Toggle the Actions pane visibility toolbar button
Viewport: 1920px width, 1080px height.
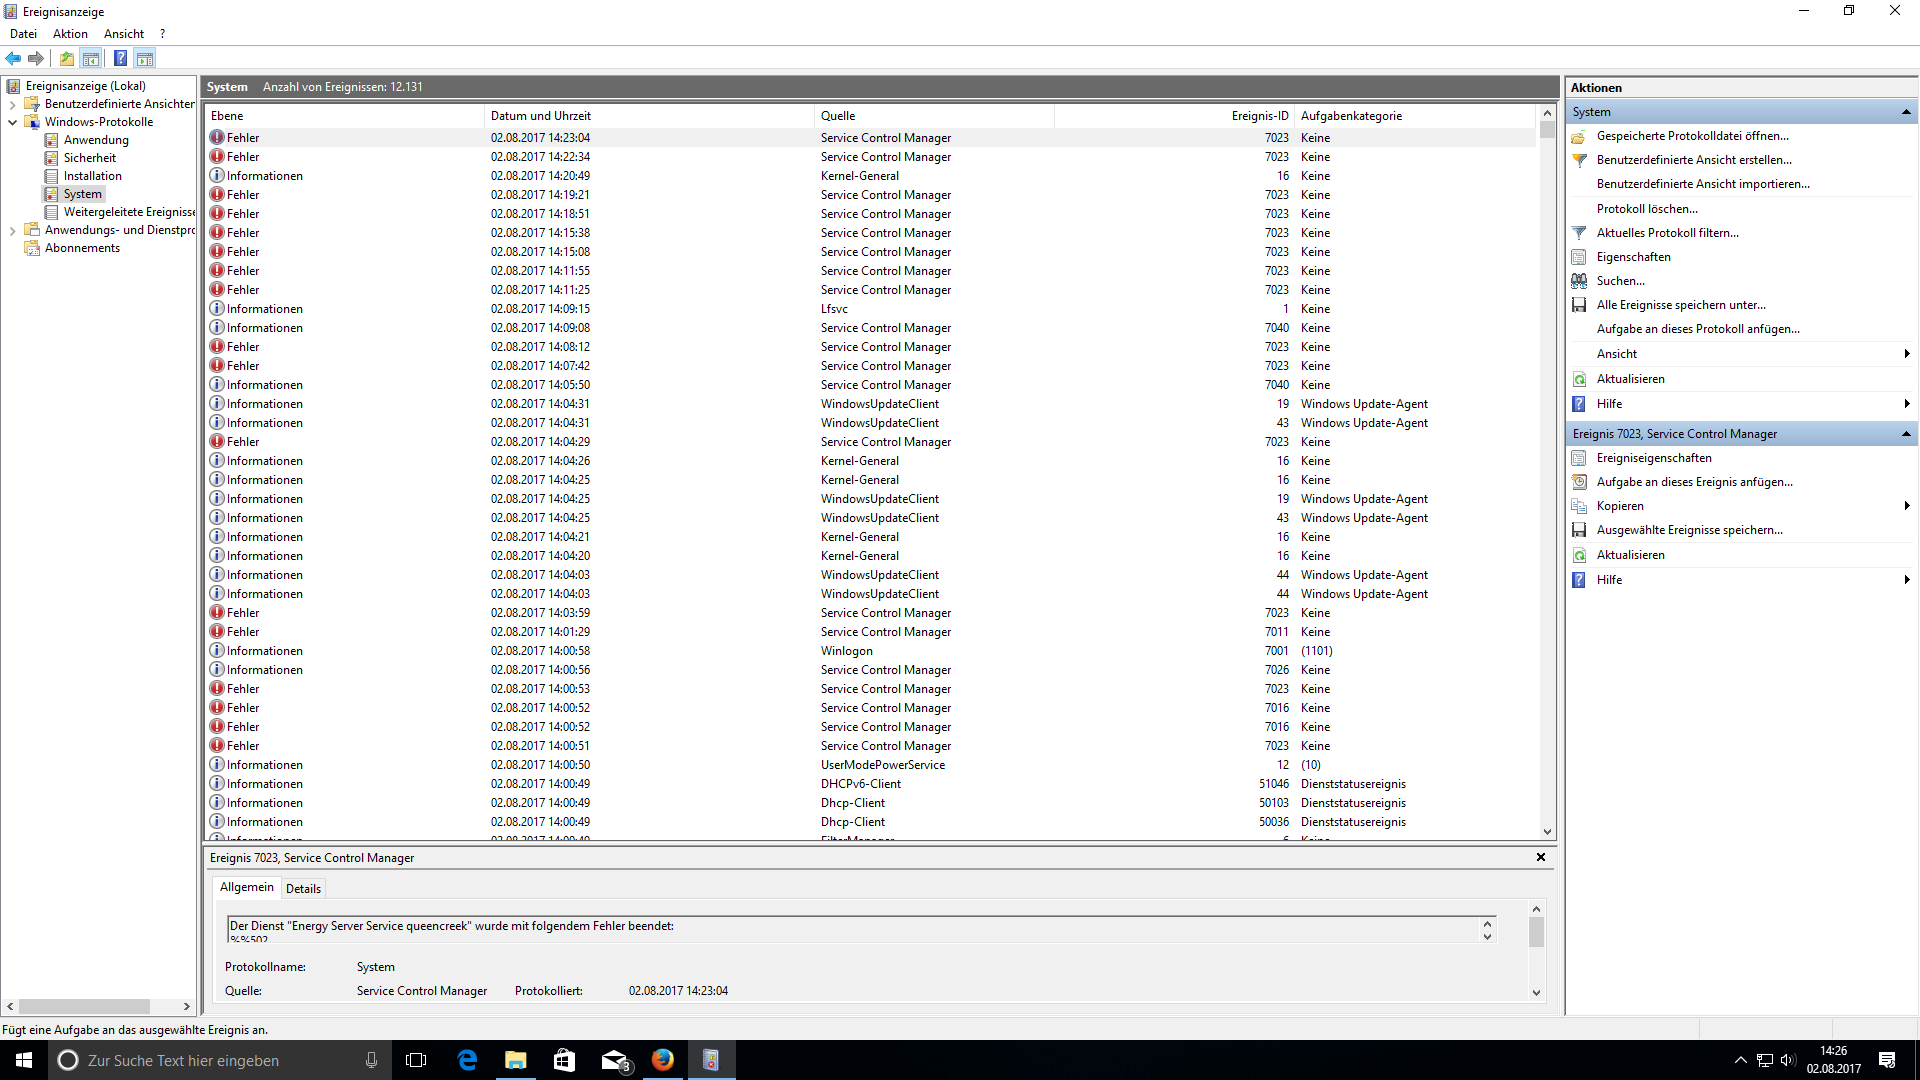145,58
